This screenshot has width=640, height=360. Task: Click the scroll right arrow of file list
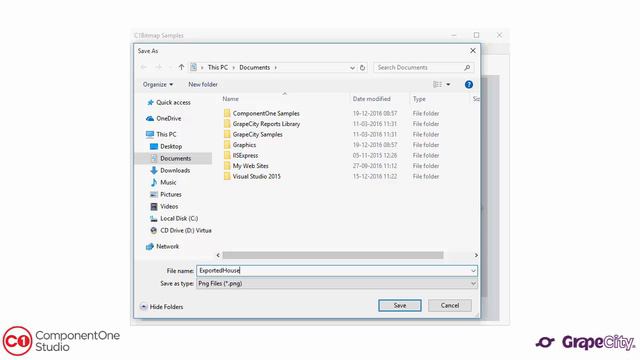[x=476, y=255]
